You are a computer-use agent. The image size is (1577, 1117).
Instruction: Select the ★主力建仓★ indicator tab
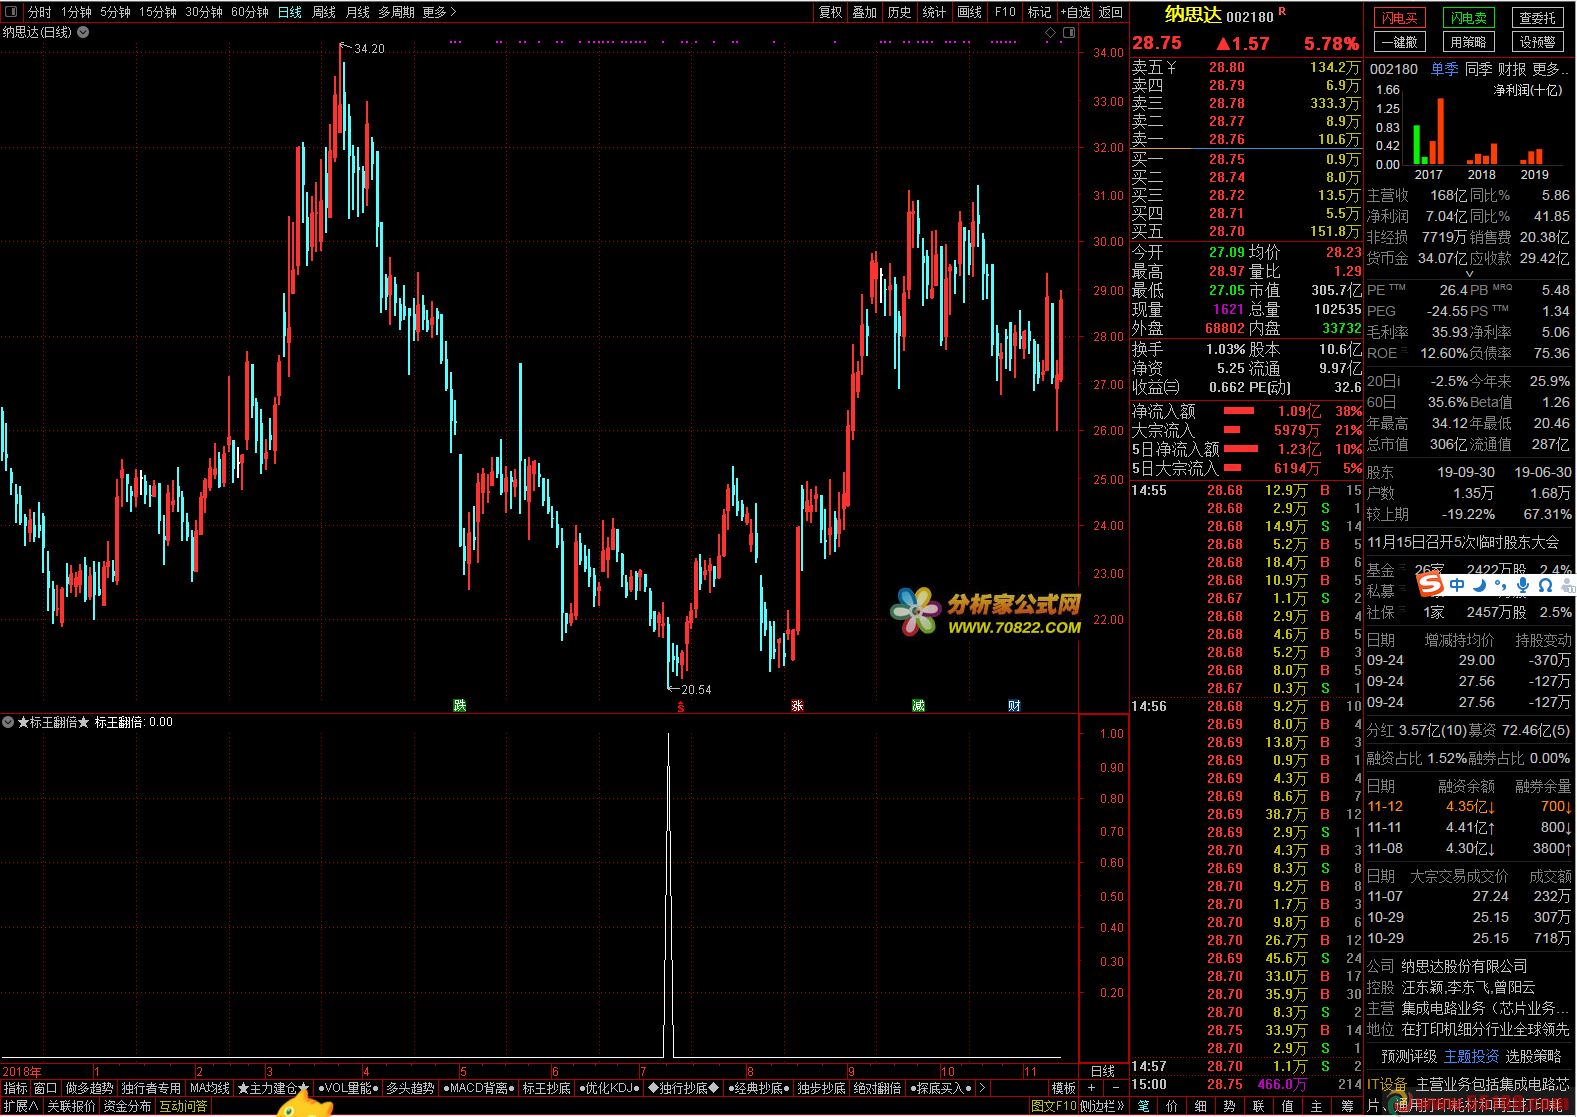click(273, 1088)
